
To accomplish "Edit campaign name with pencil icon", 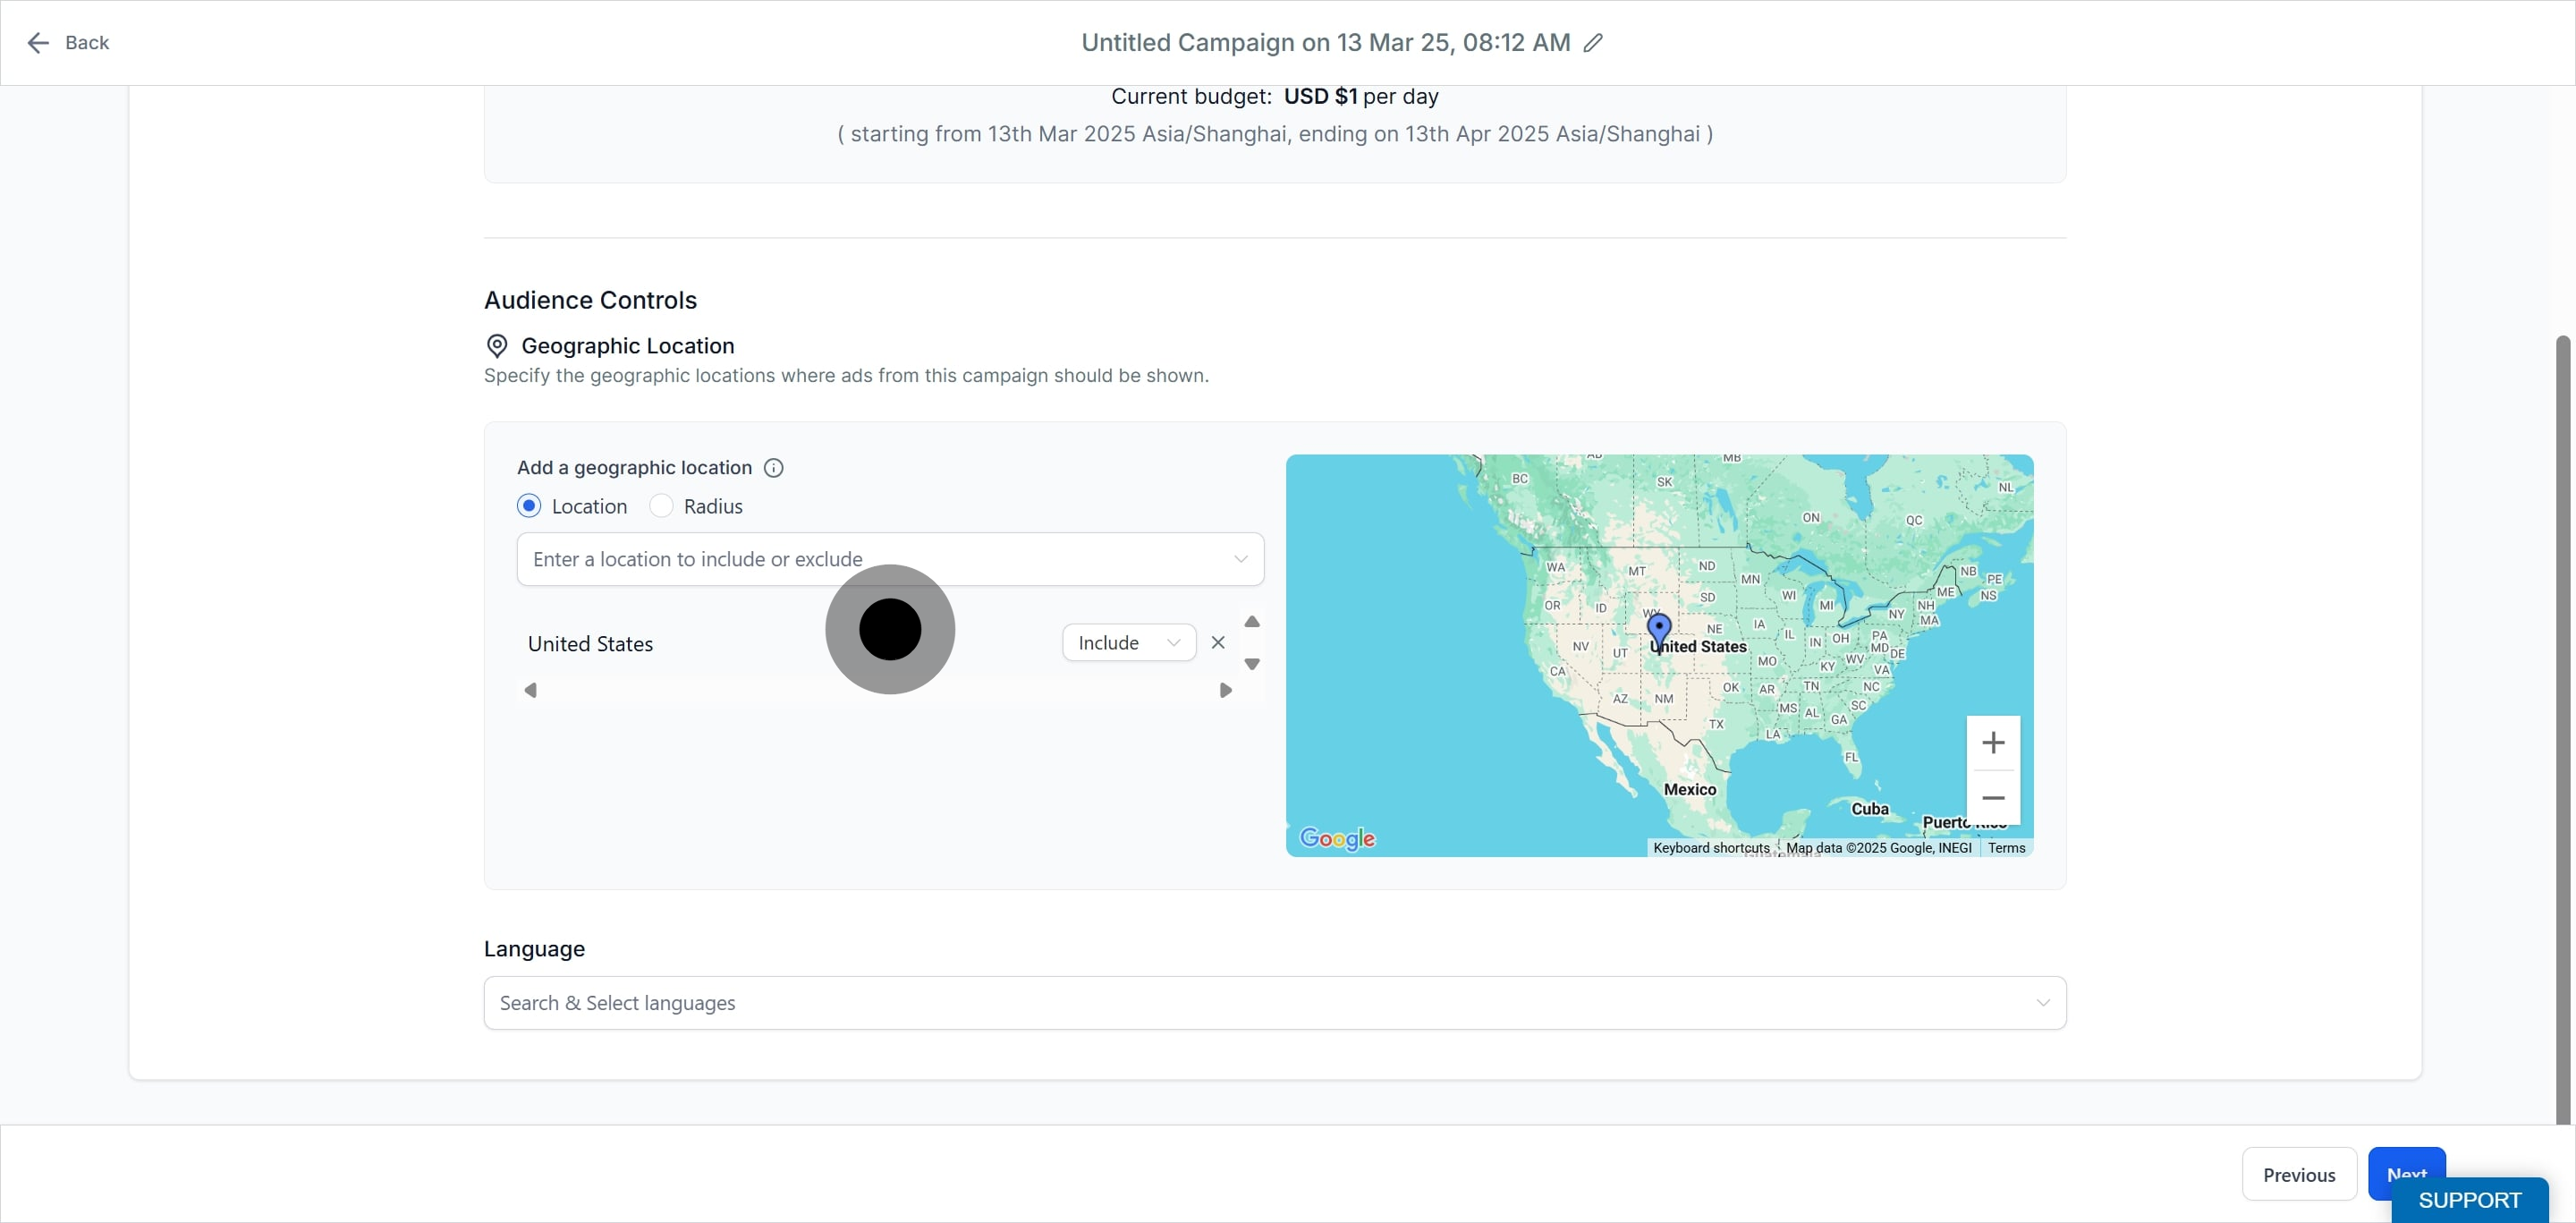I will [x=1593, y=43].
